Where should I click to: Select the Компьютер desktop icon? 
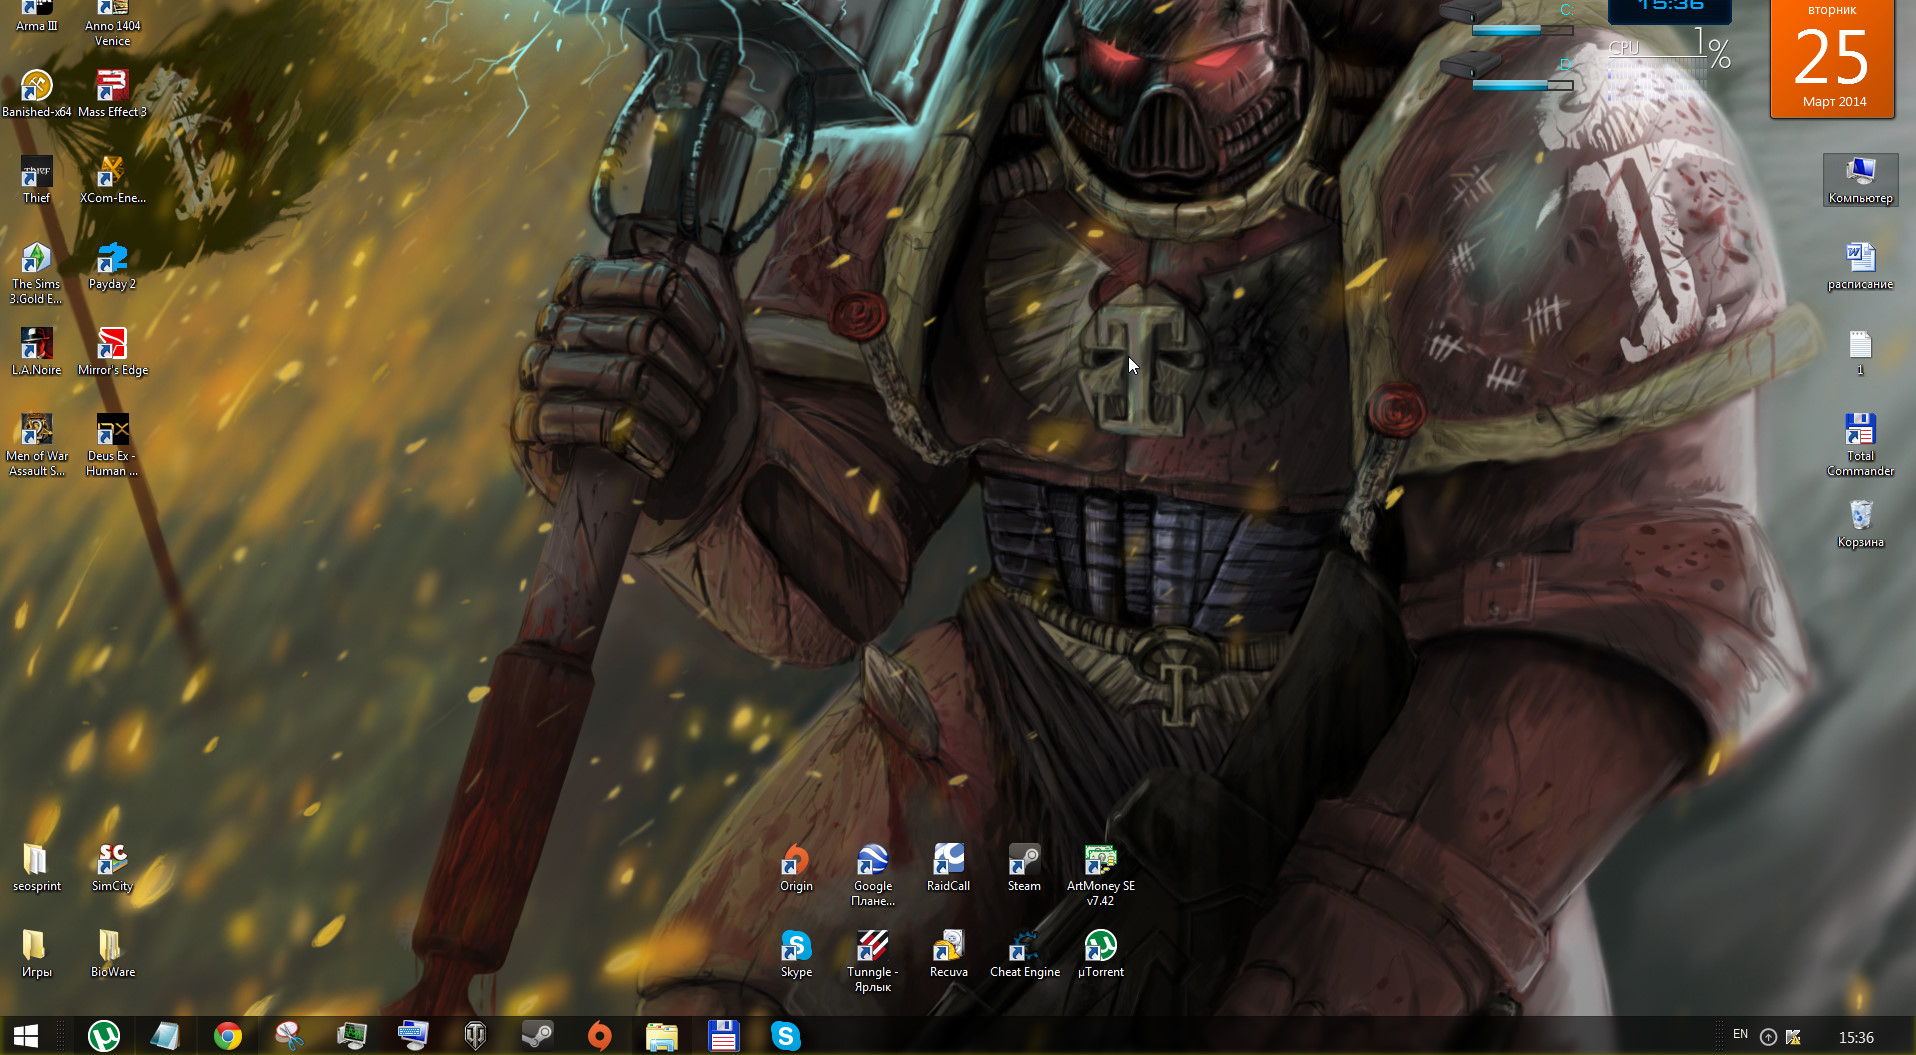pos(1861,181)
